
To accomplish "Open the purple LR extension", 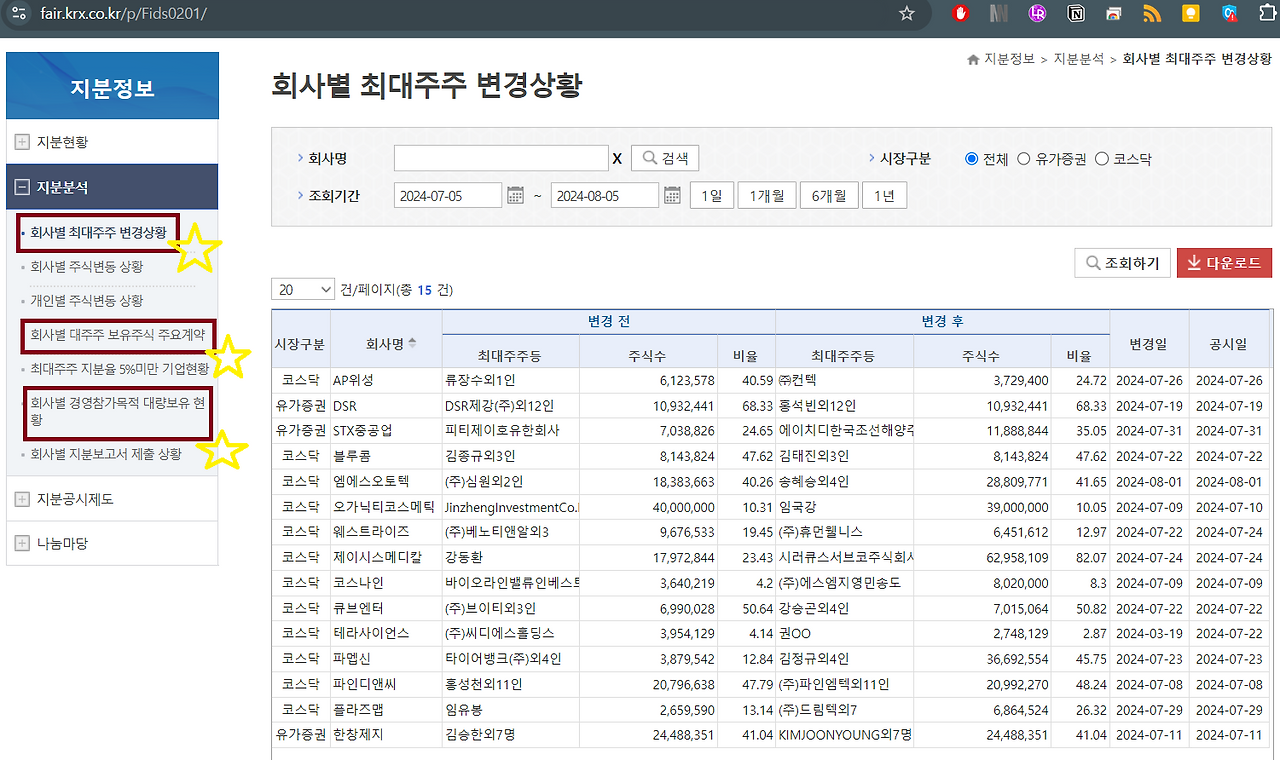I will [1038, 14].
